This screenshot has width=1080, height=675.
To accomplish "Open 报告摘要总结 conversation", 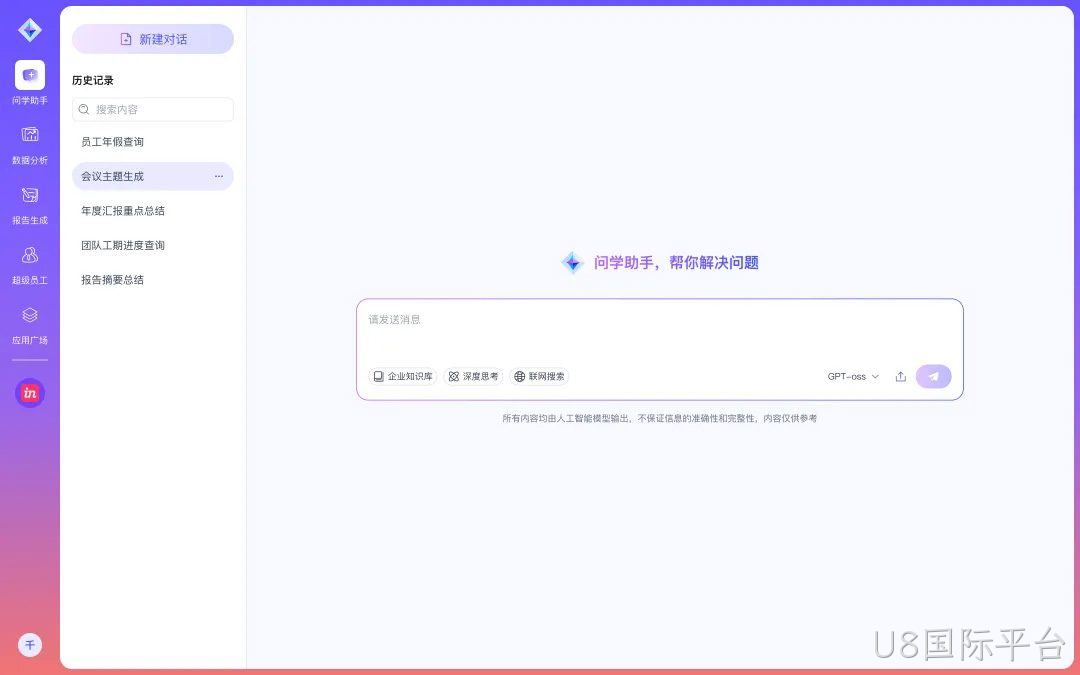I will pyautogui.click(x=153, y=280).
